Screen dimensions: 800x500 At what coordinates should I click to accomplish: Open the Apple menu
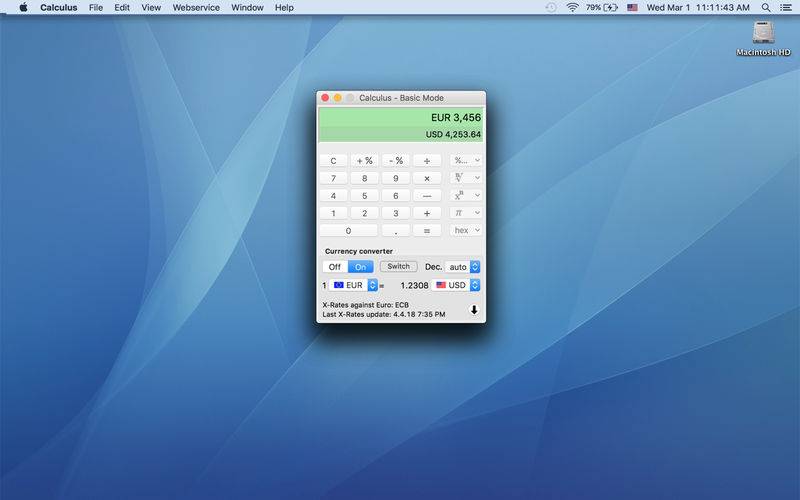pyautogui.click(x=23, y=7)
